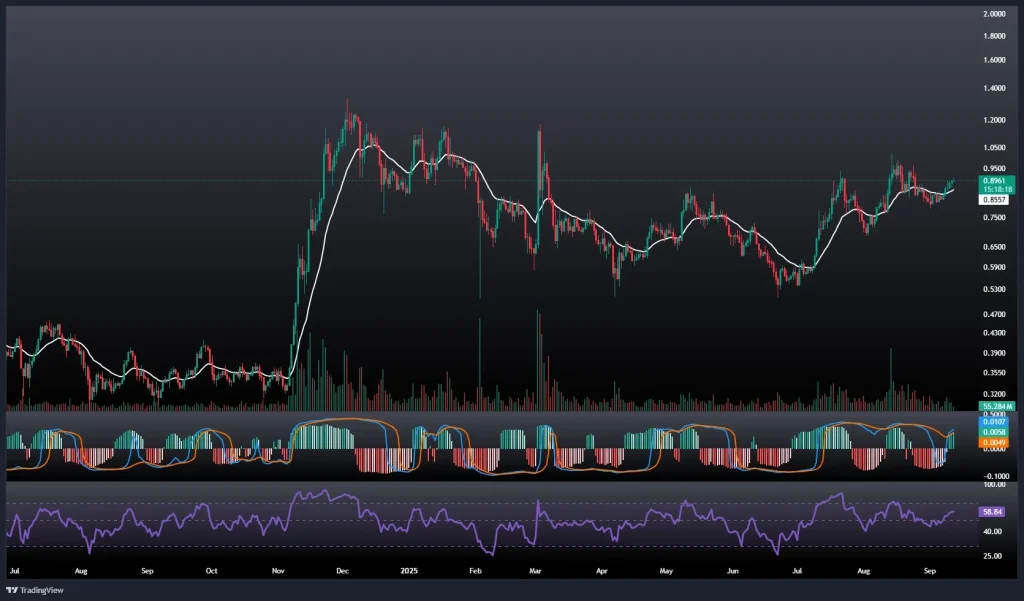Click the purple RSI value label 58.84
Image resolution: width=1024 pixels, height=601 pixels.
966,511
